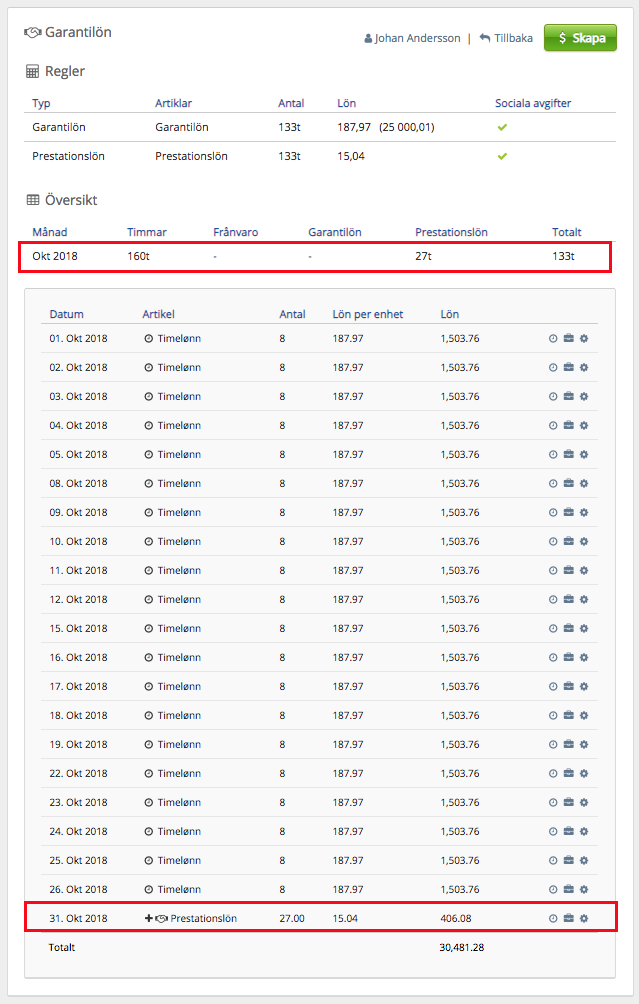Click the briefcase icon for 05. Okt 2018

[568, 455]
